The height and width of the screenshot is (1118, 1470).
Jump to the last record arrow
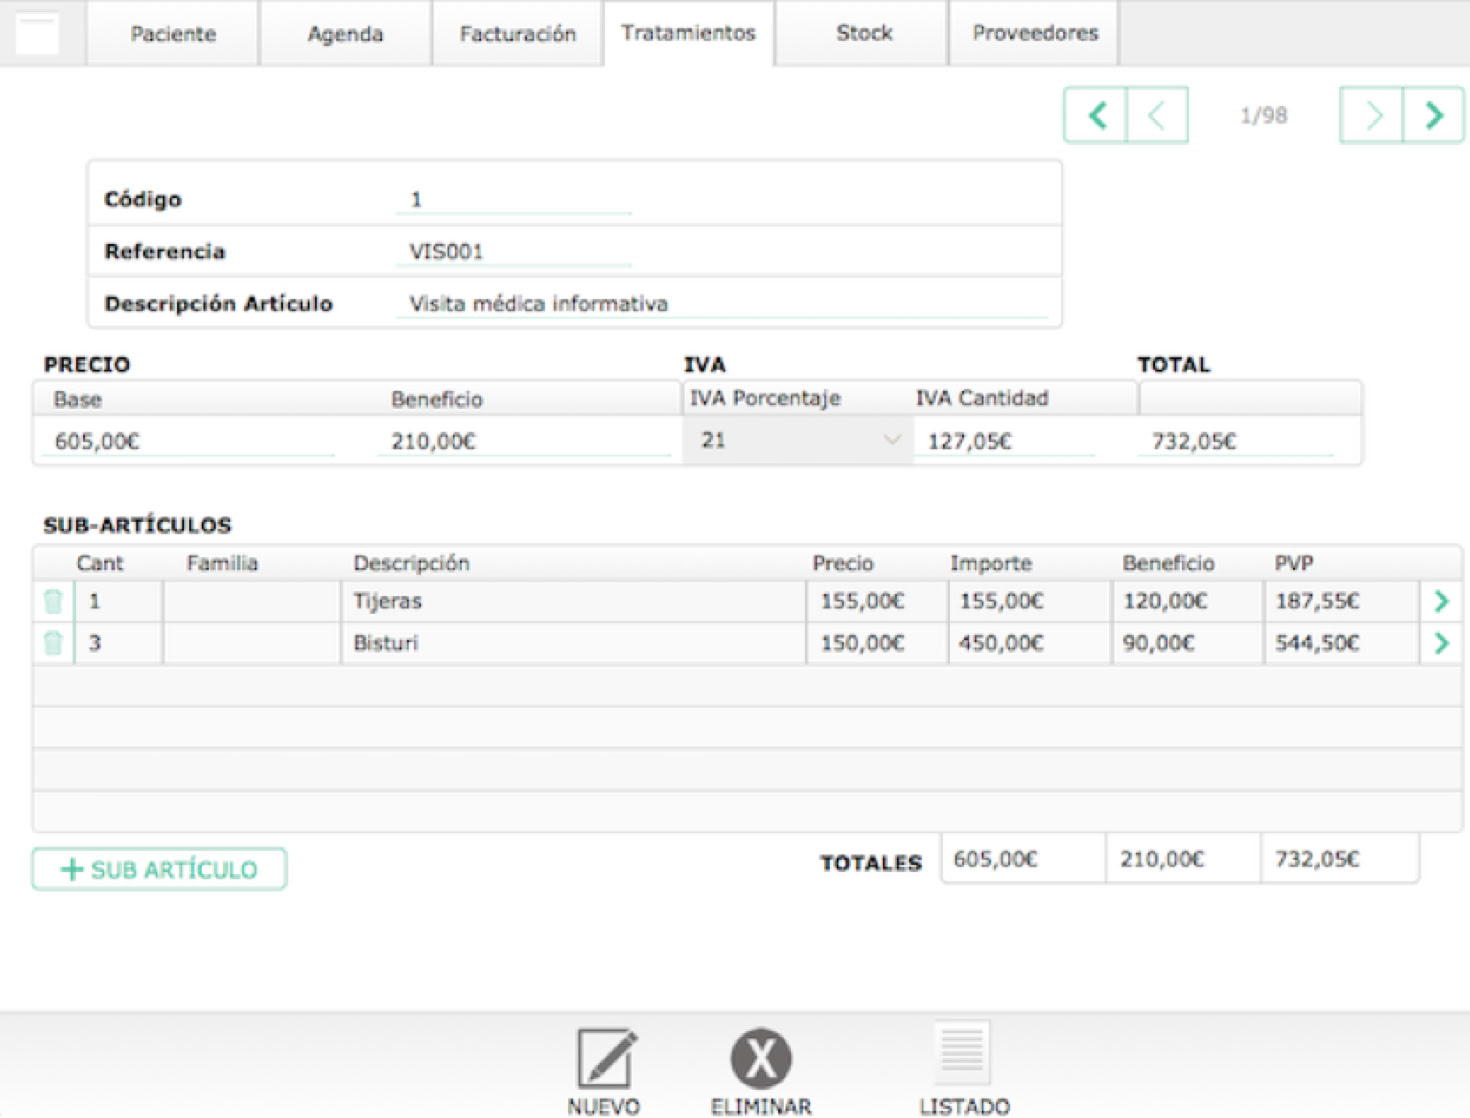point(1433,116)
